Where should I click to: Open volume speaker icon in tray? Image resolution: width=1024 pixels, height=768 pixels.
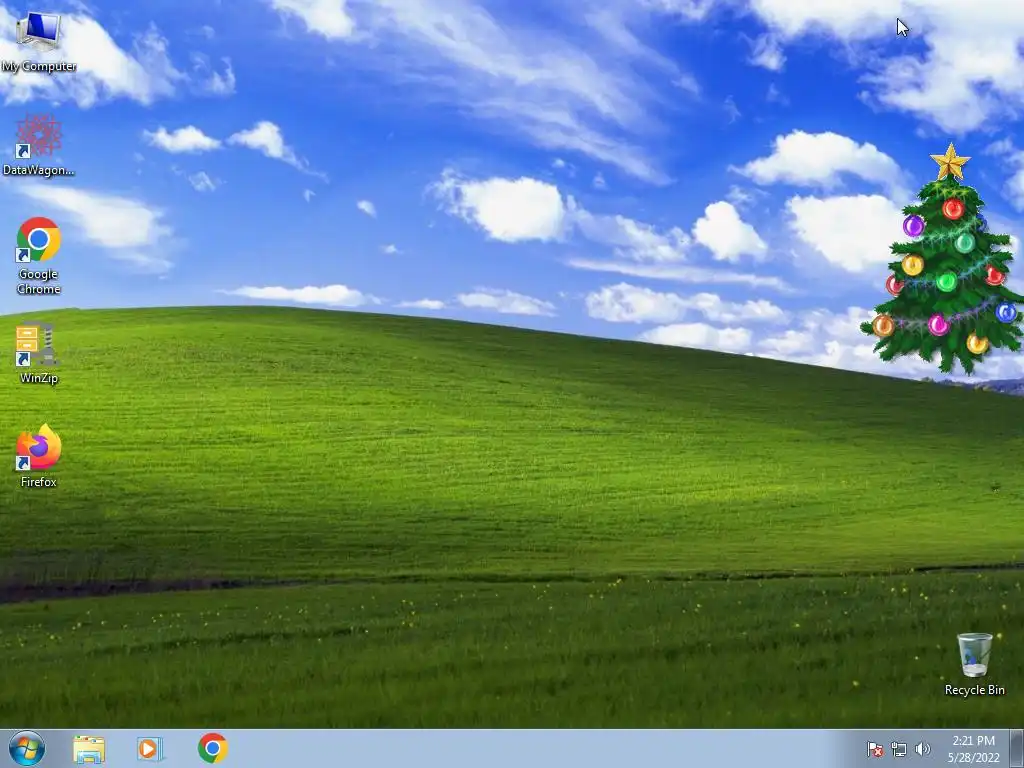pos(923,749)
